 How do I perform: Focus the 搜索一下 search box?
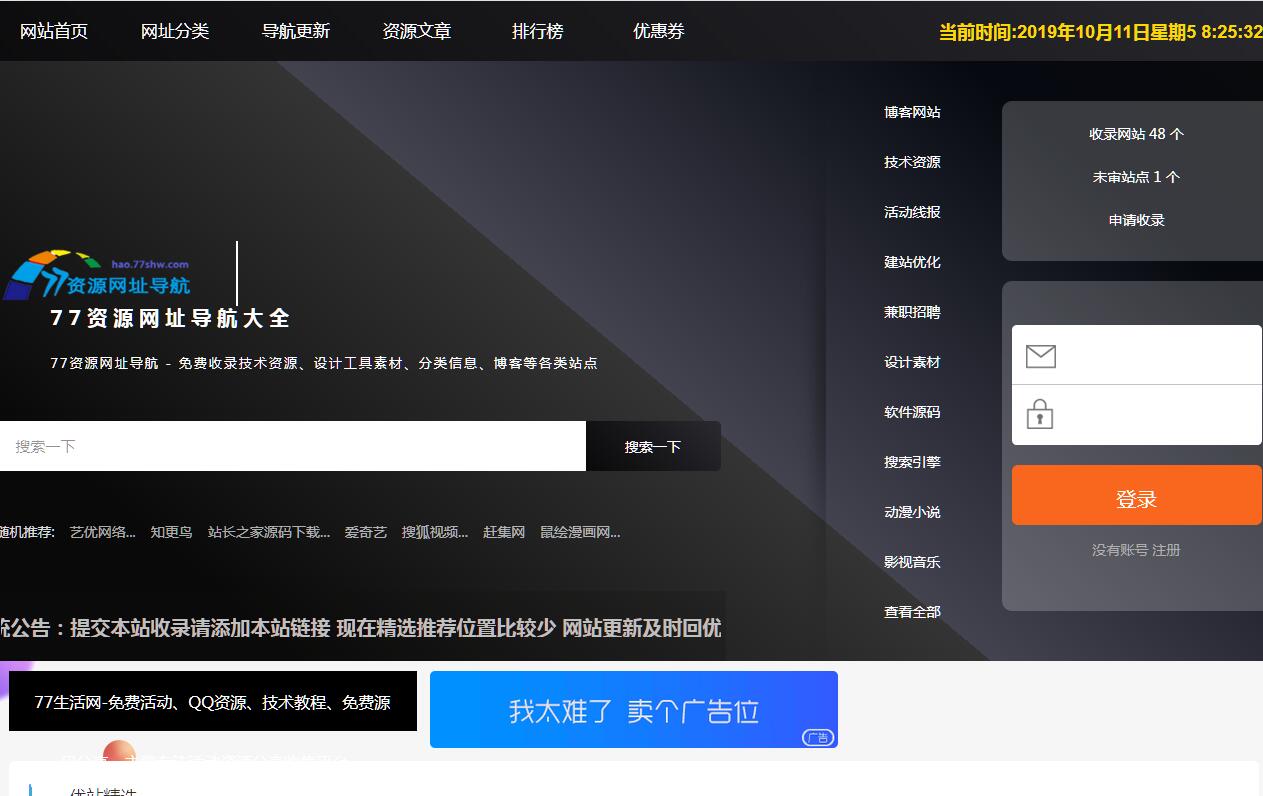[293, 446]
